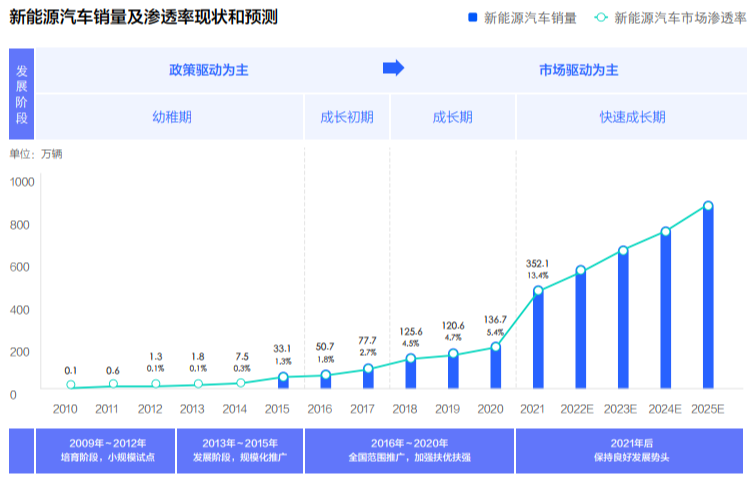
Task: Click the 2025E x-axis year label
Action: pyautogui.click(x=708, y=409)
